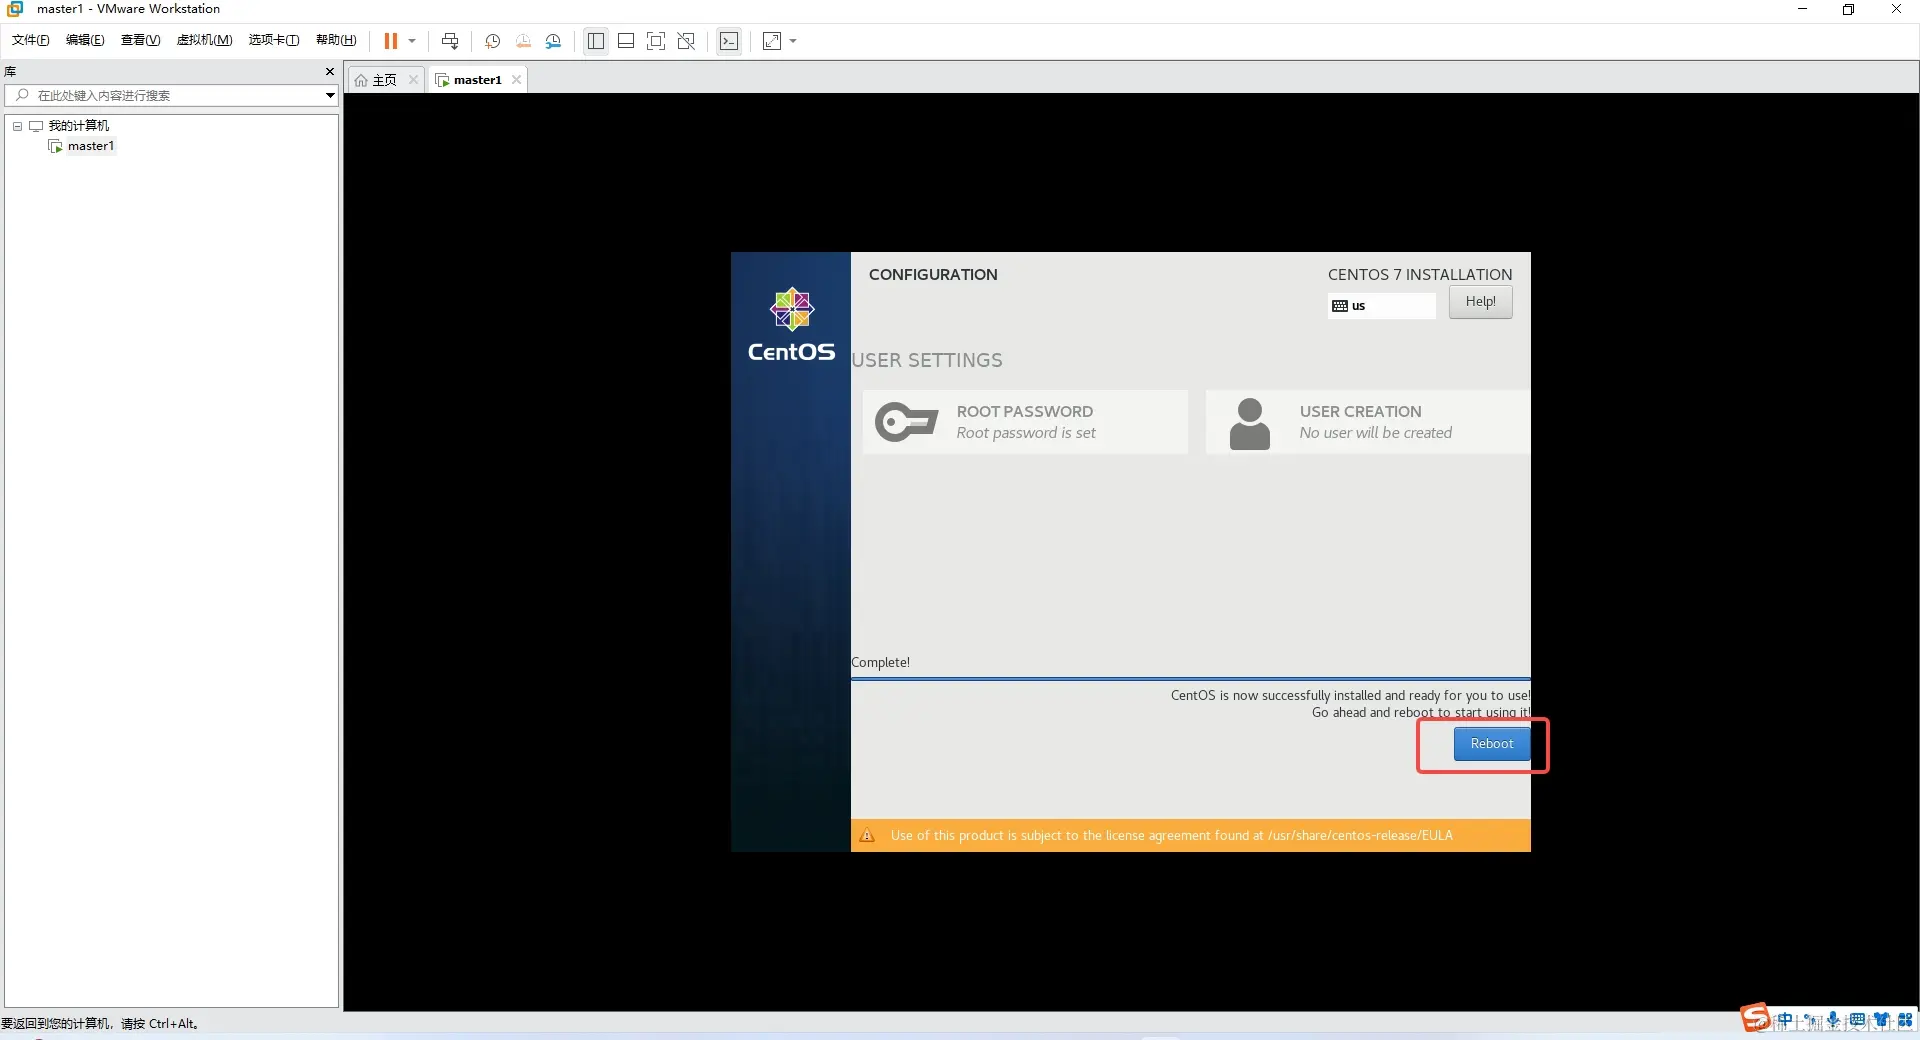Screen dimensions: 1920x1040
Task: Click the EULA license warning bar
Action: point(1190,836)
